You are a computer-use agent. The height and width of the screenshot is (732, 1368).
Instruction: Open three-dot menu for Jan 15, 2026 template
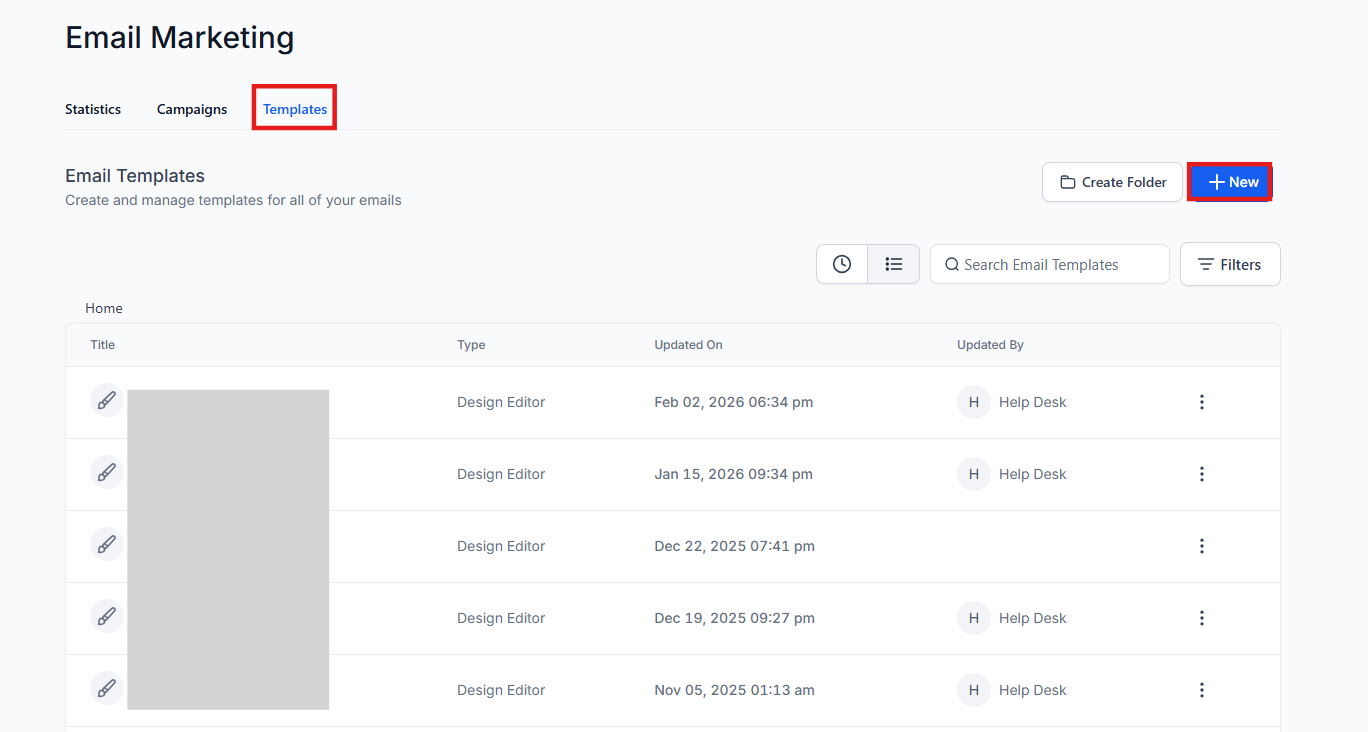(1201, 474)
